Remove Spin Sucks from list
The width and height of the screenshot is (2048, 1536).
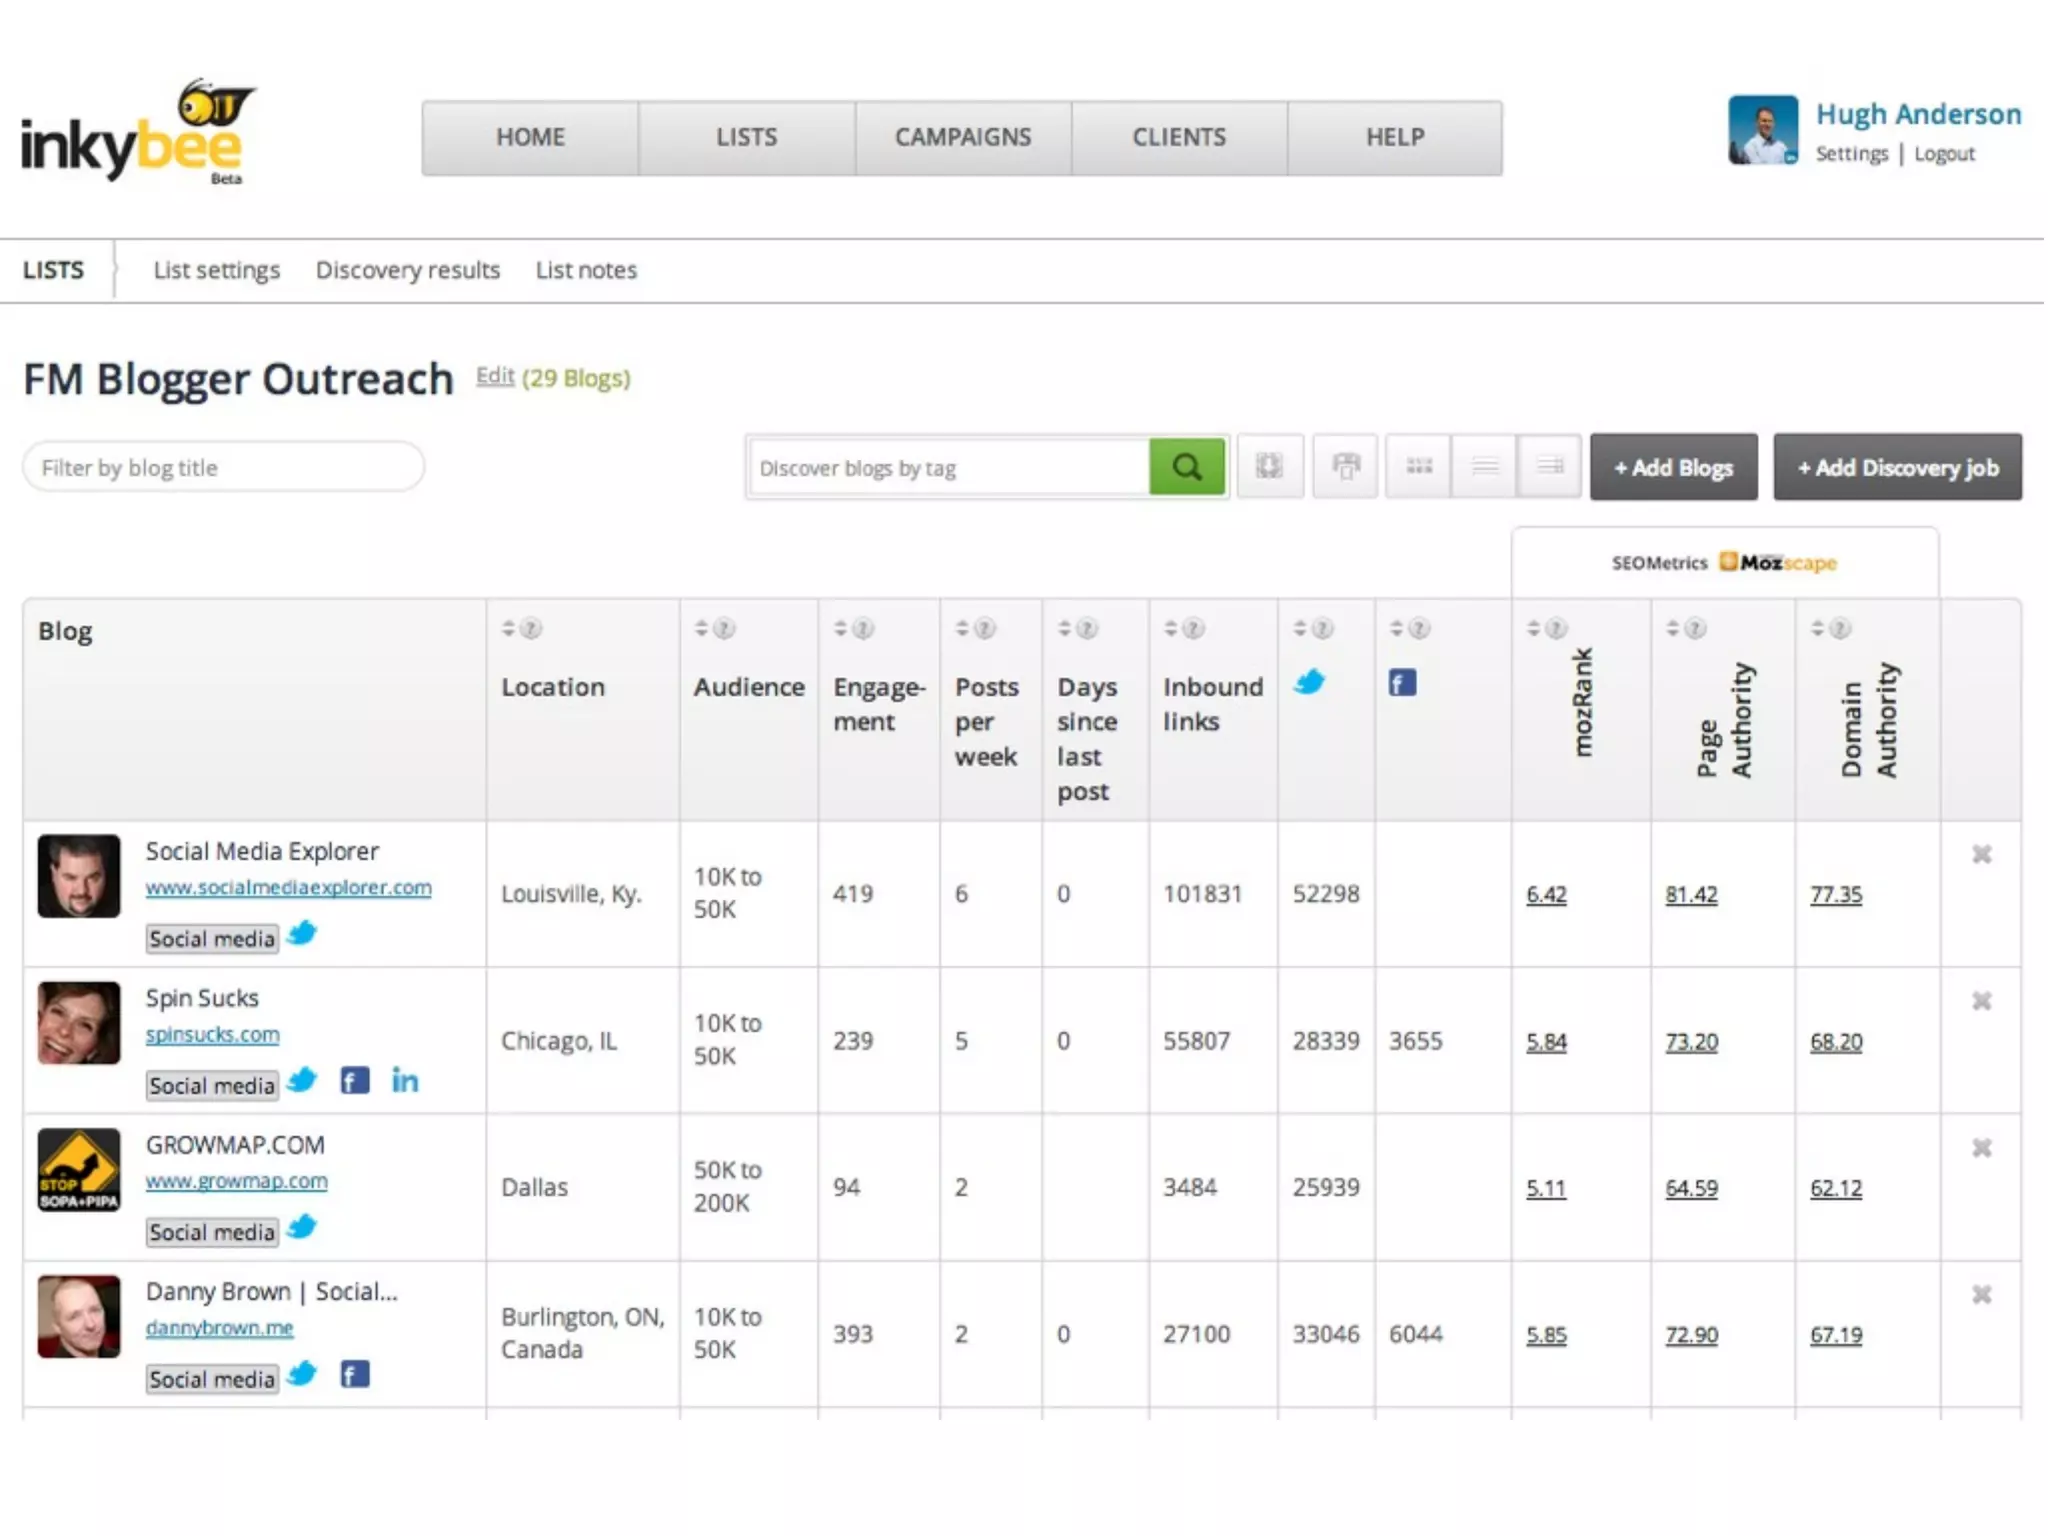(1981, 1001)
